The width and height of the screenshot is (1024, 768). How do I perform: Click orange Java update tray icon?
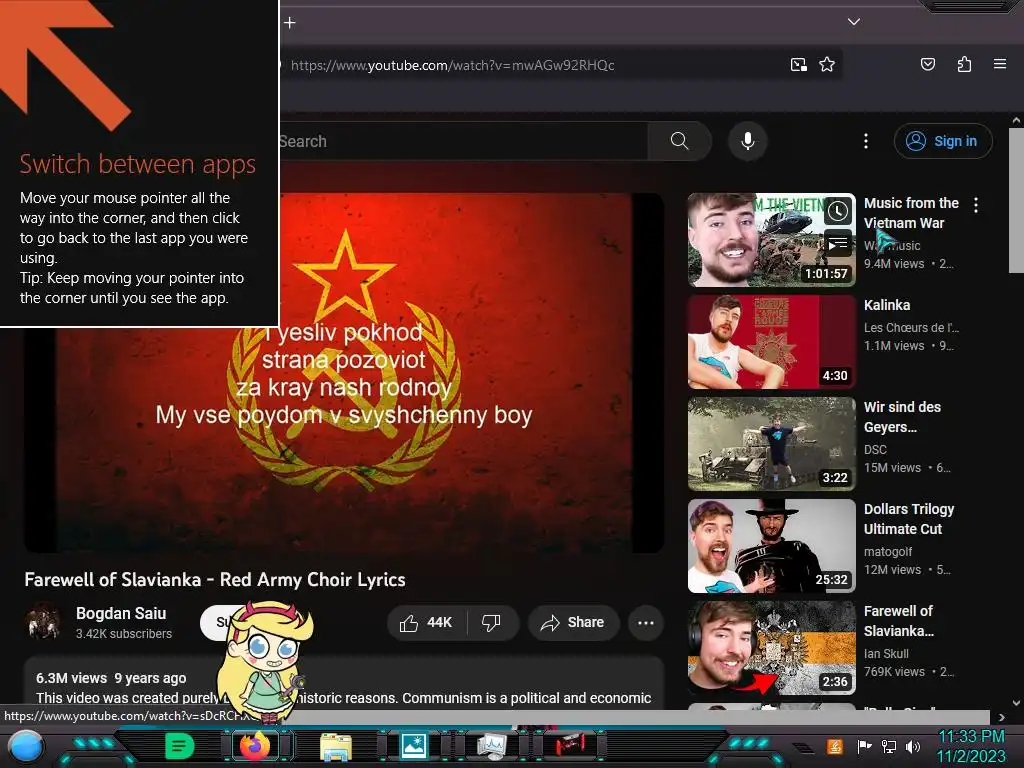coord(835,746)
